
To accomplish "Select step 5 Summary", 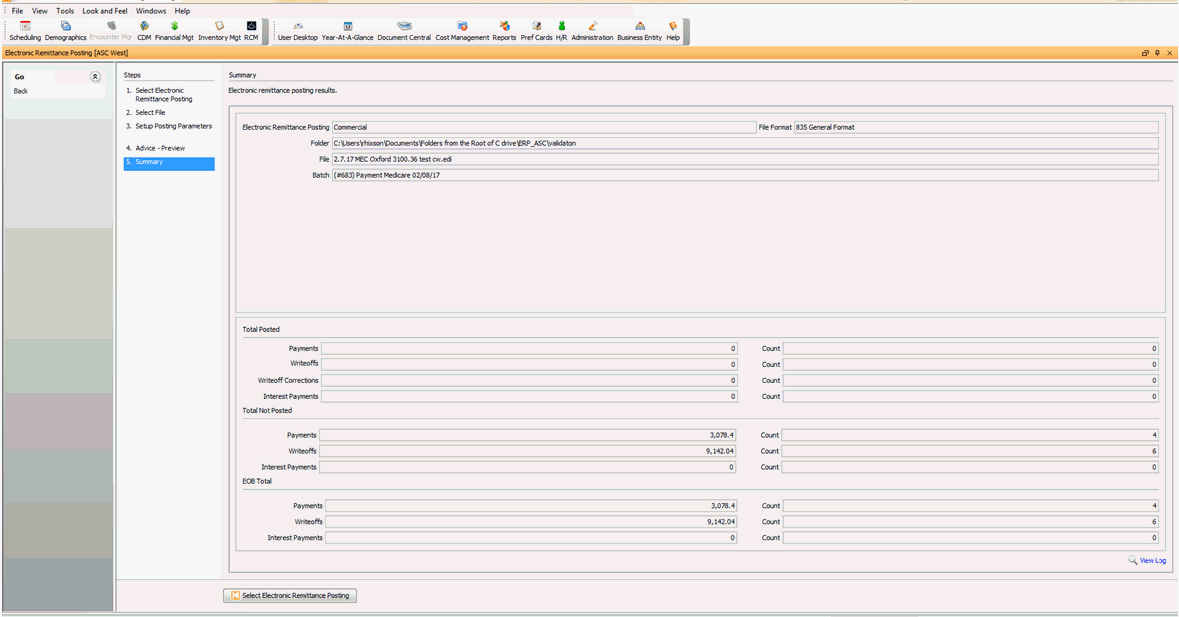I will [169, 163].
